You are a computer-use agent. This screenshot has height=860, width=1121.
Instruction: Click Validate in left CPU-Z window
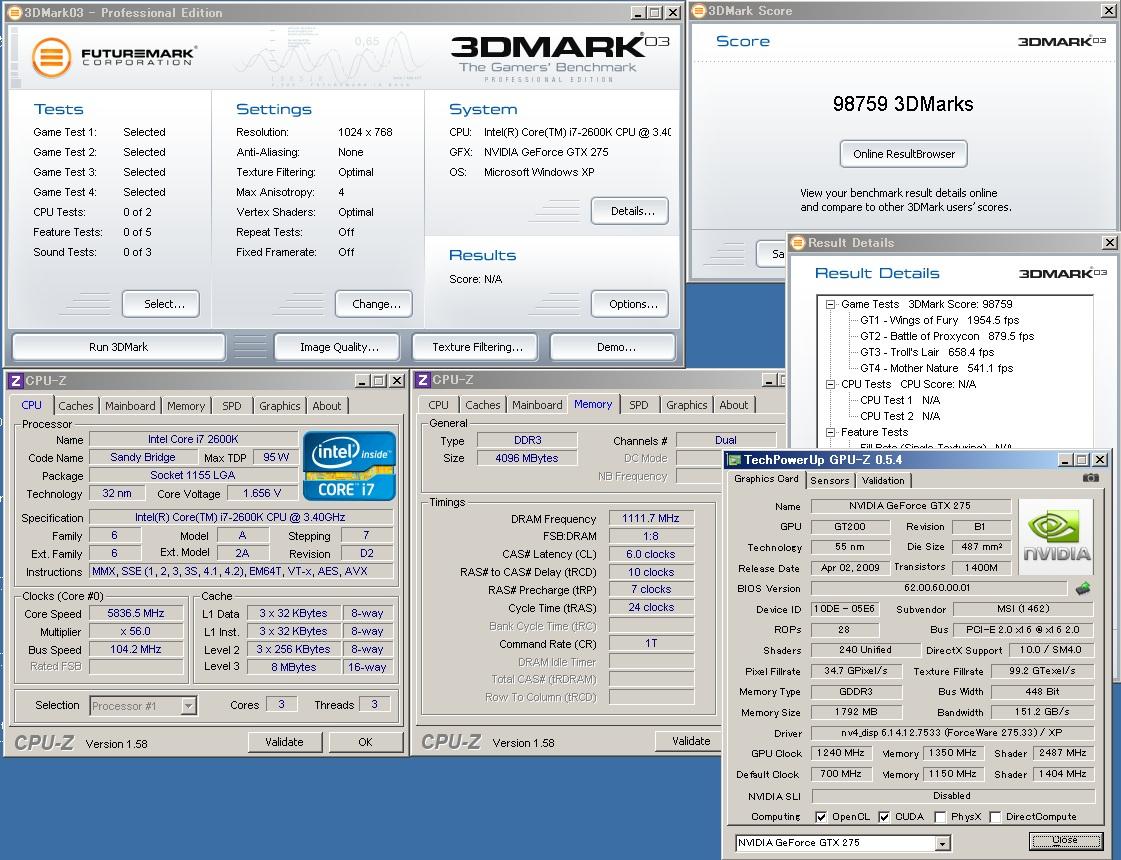point(285,742)
